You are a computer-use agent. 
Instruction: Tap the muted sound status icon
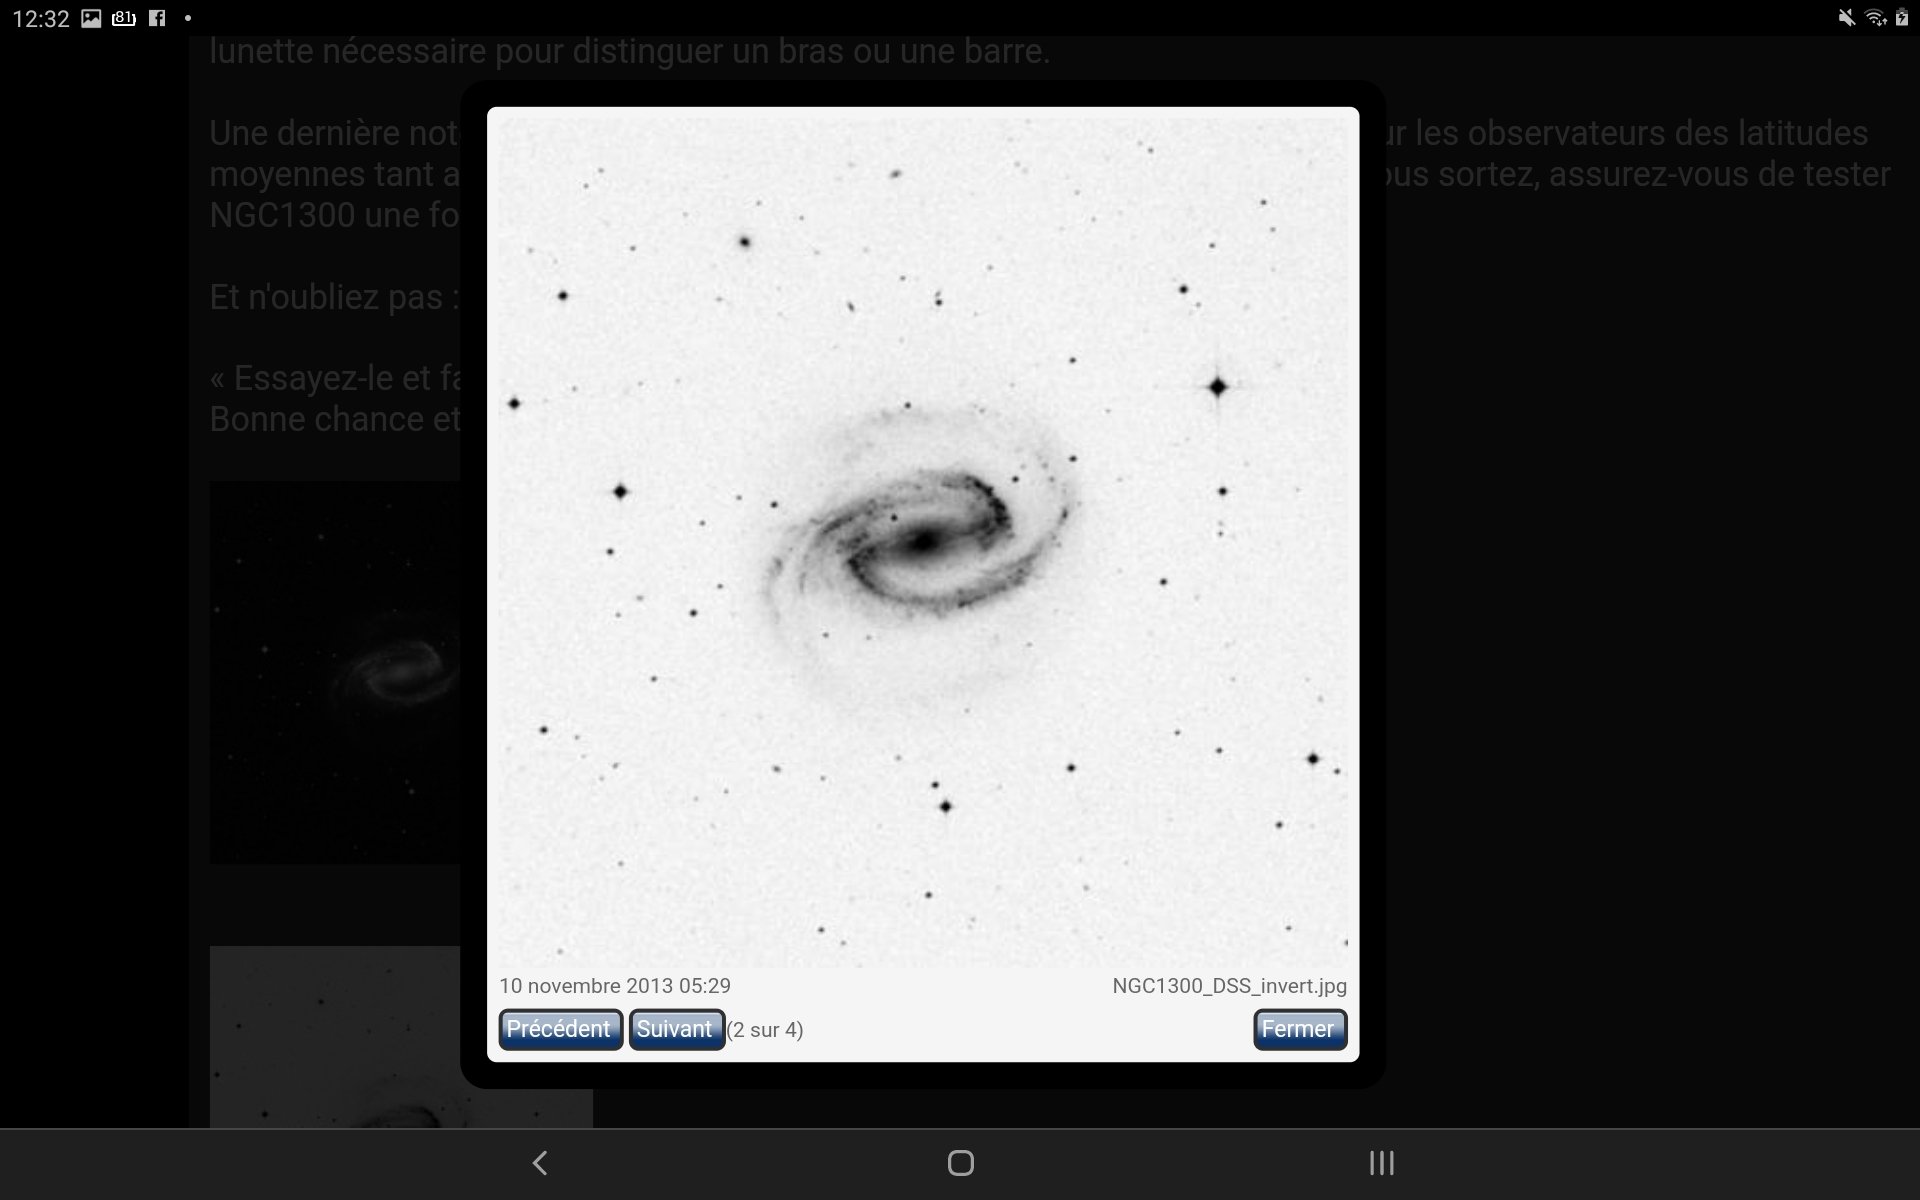click(x=1846, y=18)
